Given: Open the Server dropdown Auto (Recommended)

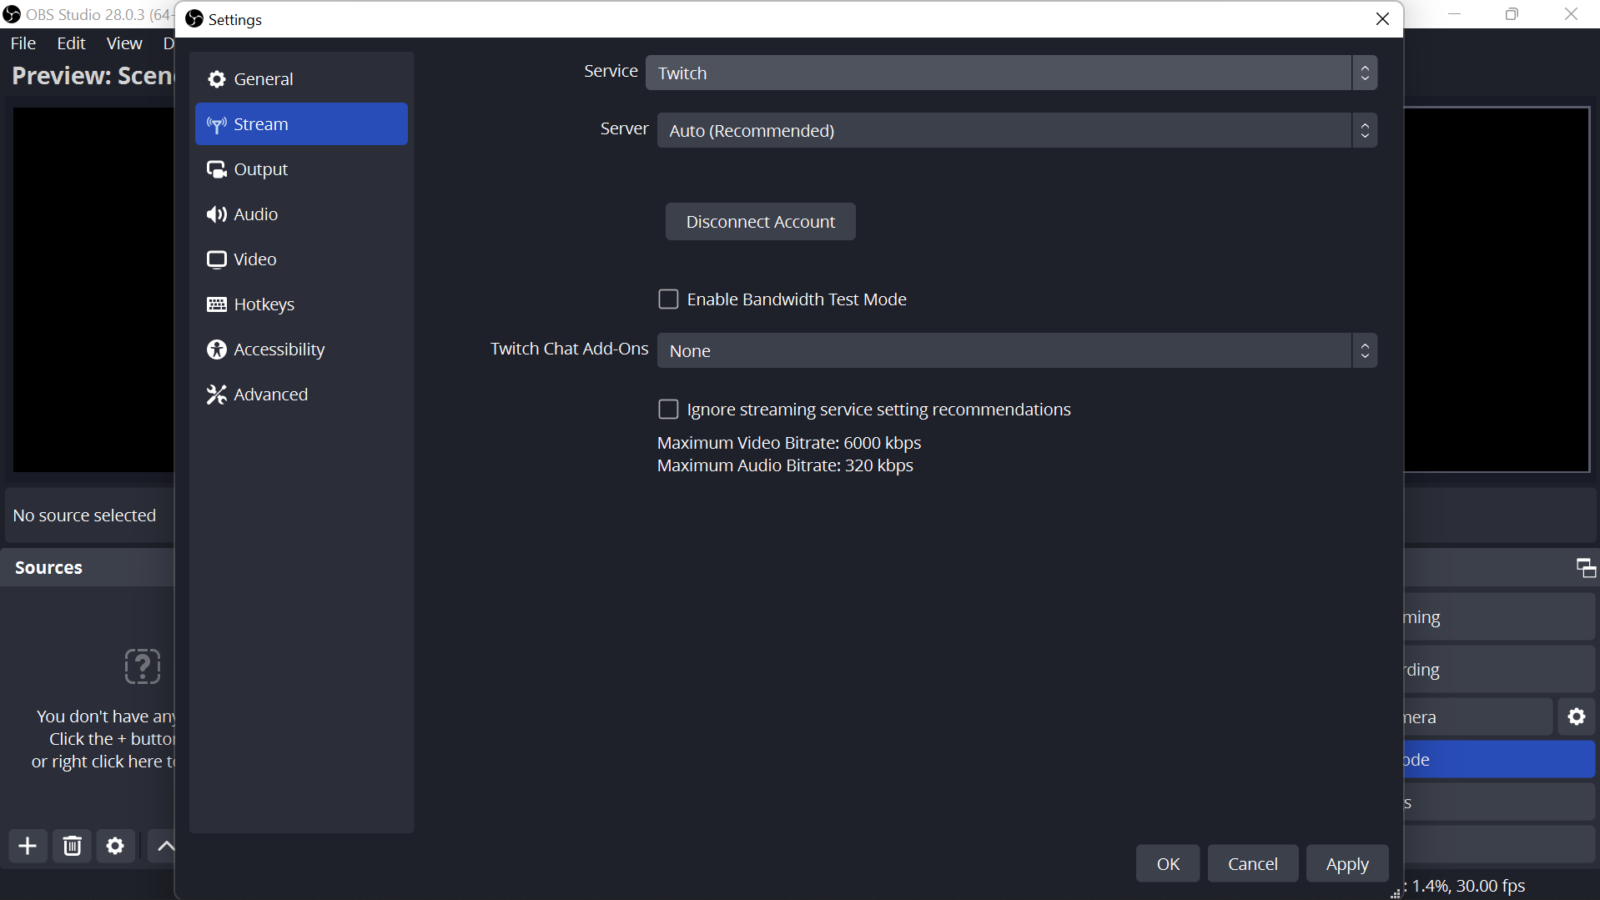Looking at the screenshot, I should click(1017, 130).
